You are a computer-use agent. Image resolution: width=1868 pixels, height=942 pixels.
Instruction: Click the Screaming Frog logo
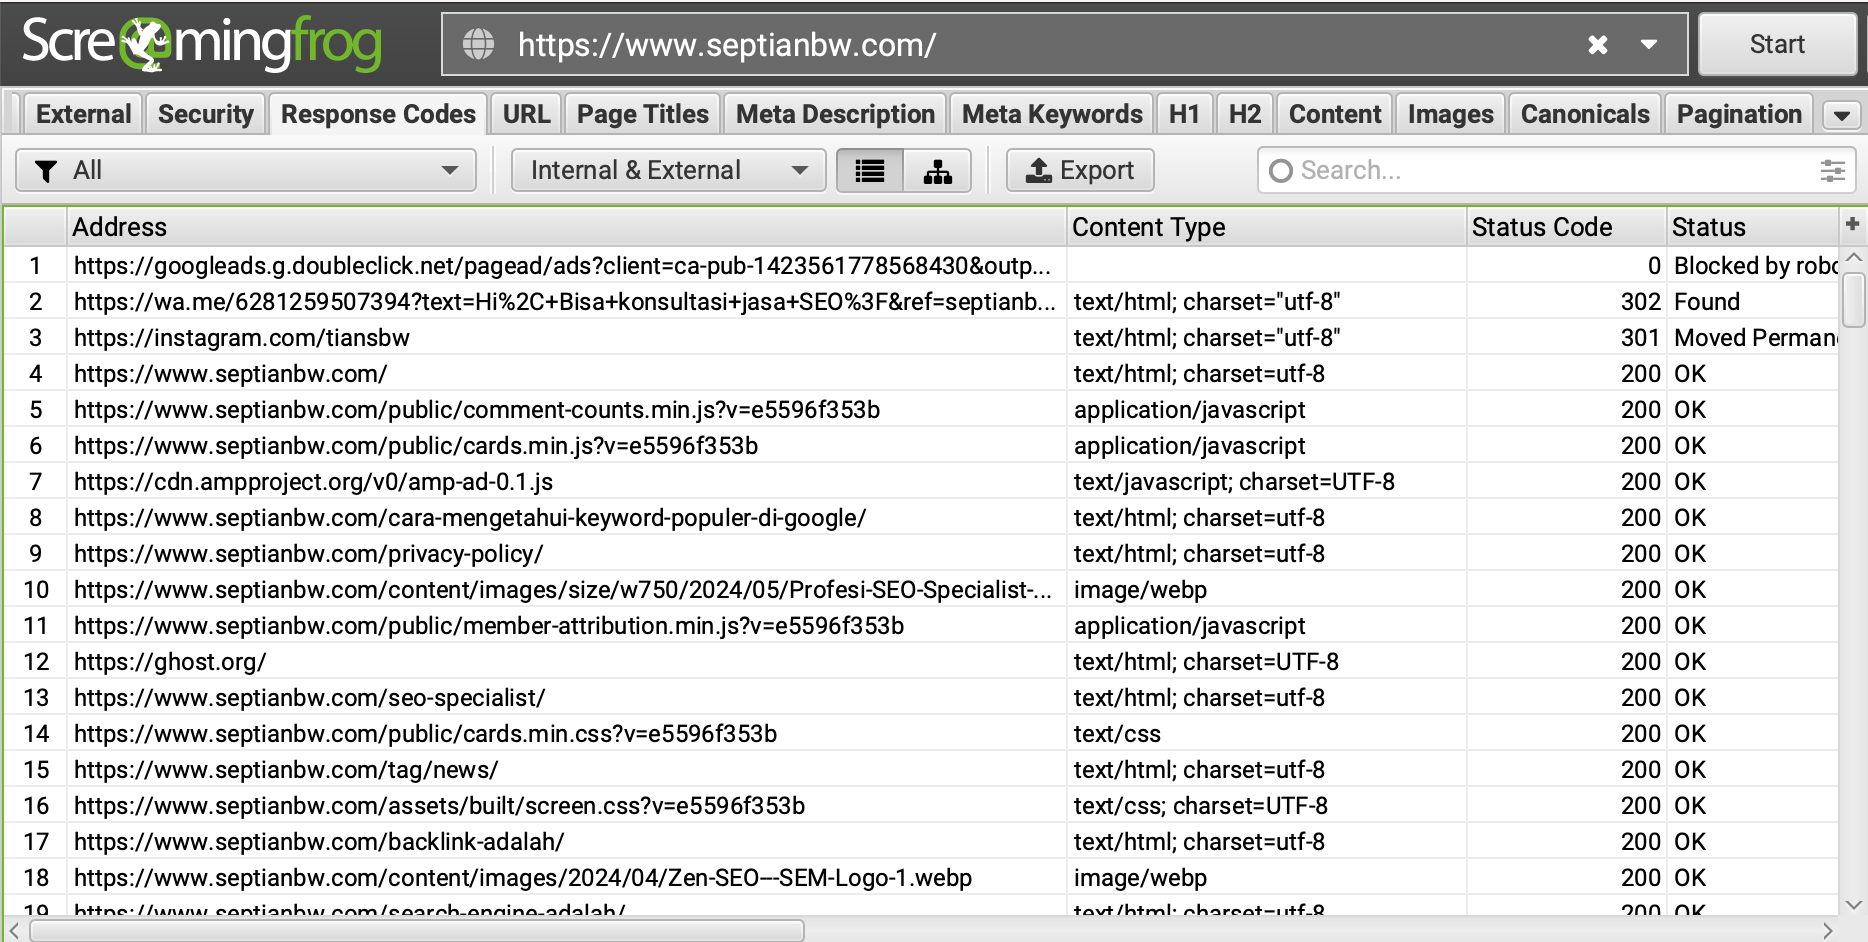point(202,44)
